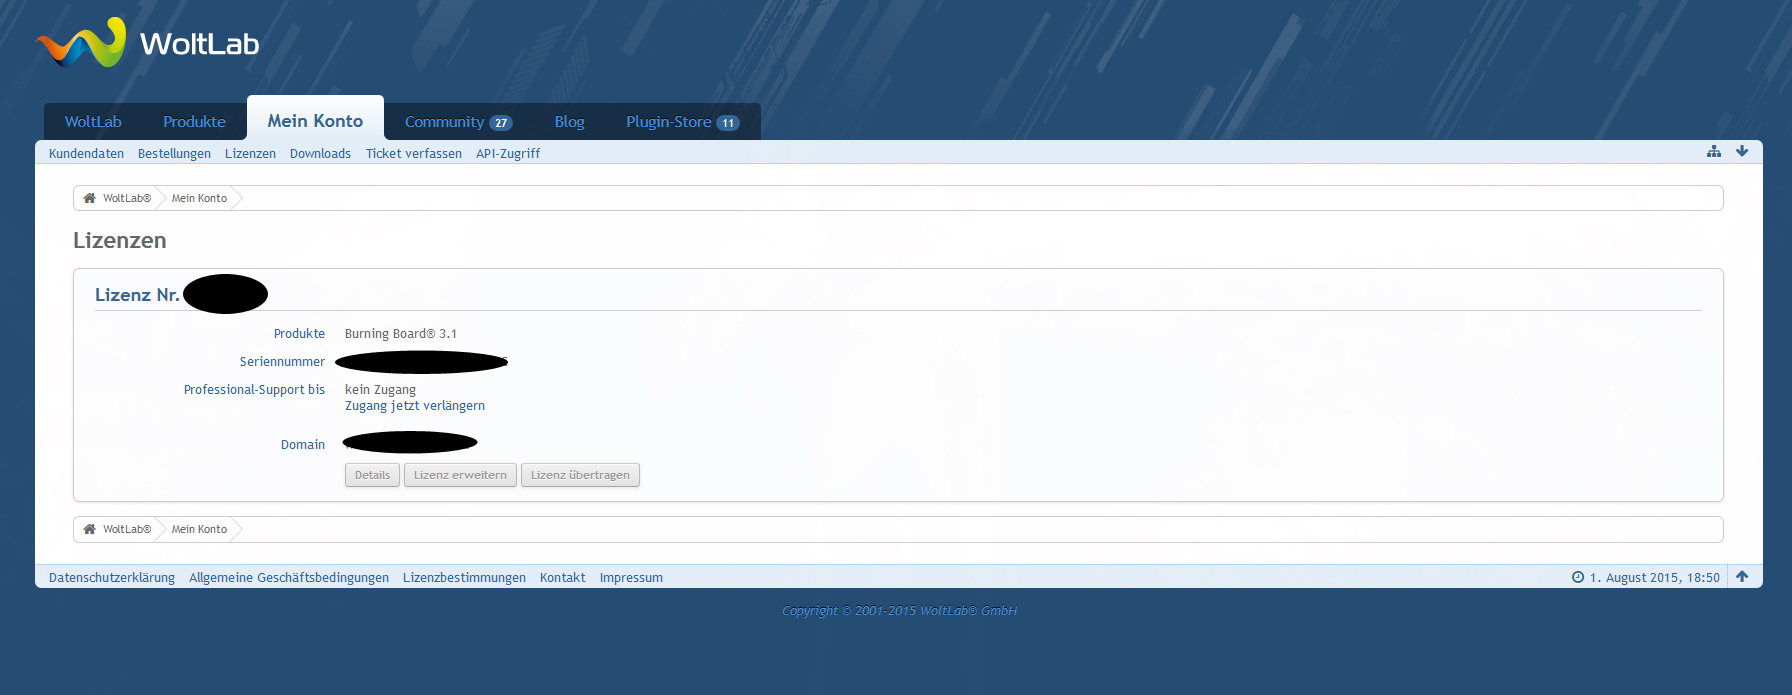1792x695 pixels.
Task: Click the Community notification badge showing 27
Action: click(x=501, y=123)
